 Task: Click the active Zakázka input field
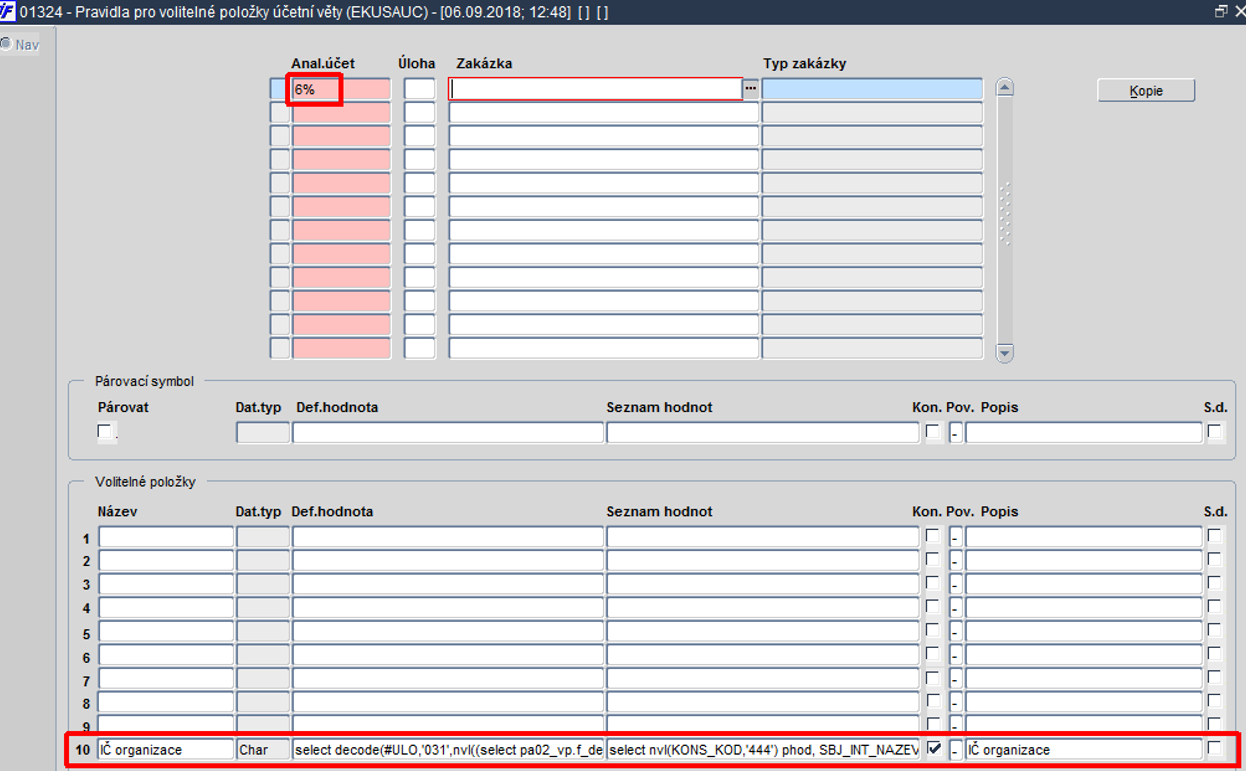[596, 89]
